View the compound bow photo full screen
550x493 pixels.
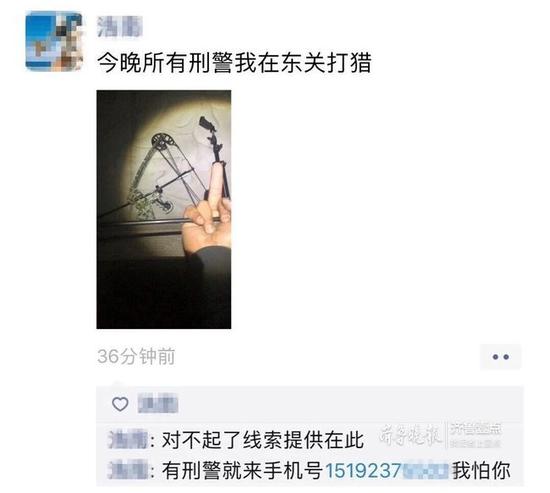pyautogui.click(x=164, y=209)
